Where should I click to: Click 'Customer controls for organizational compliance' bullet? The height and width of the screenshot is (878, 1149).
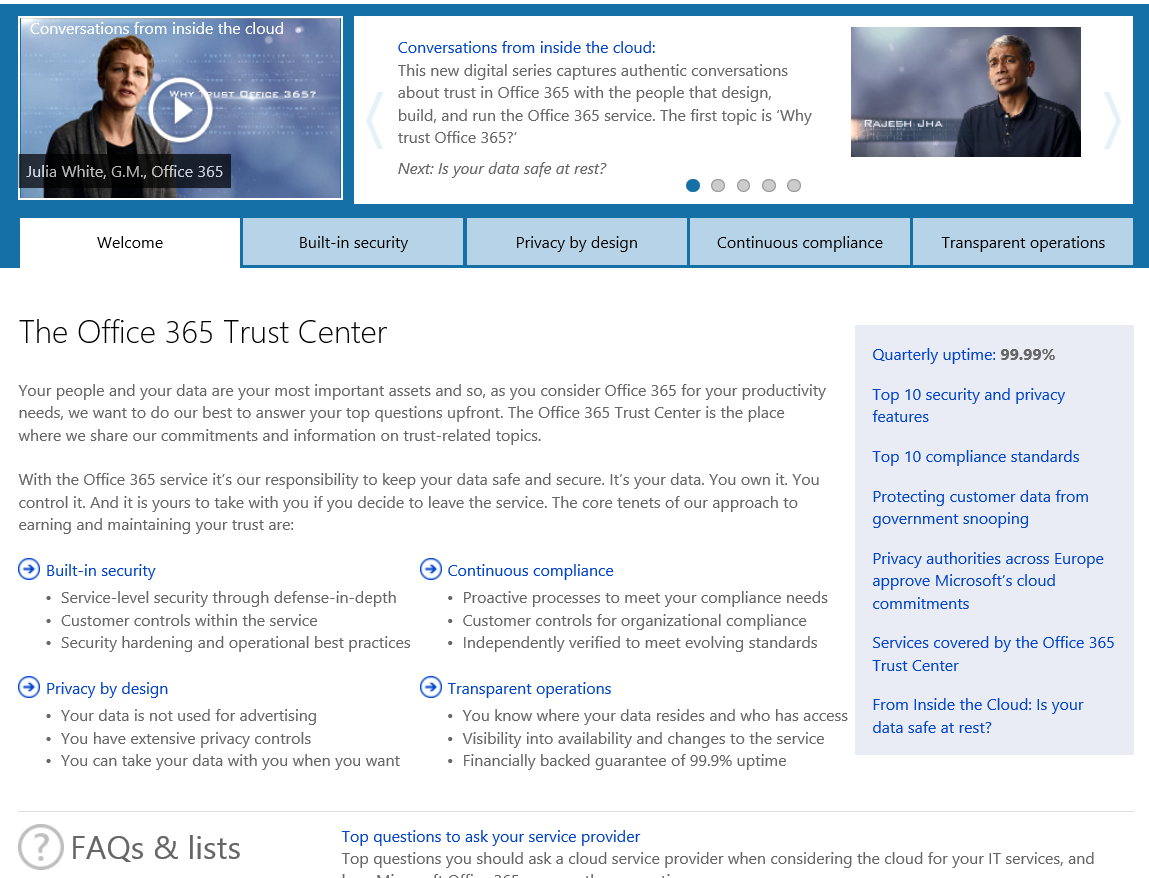point(635,621)
